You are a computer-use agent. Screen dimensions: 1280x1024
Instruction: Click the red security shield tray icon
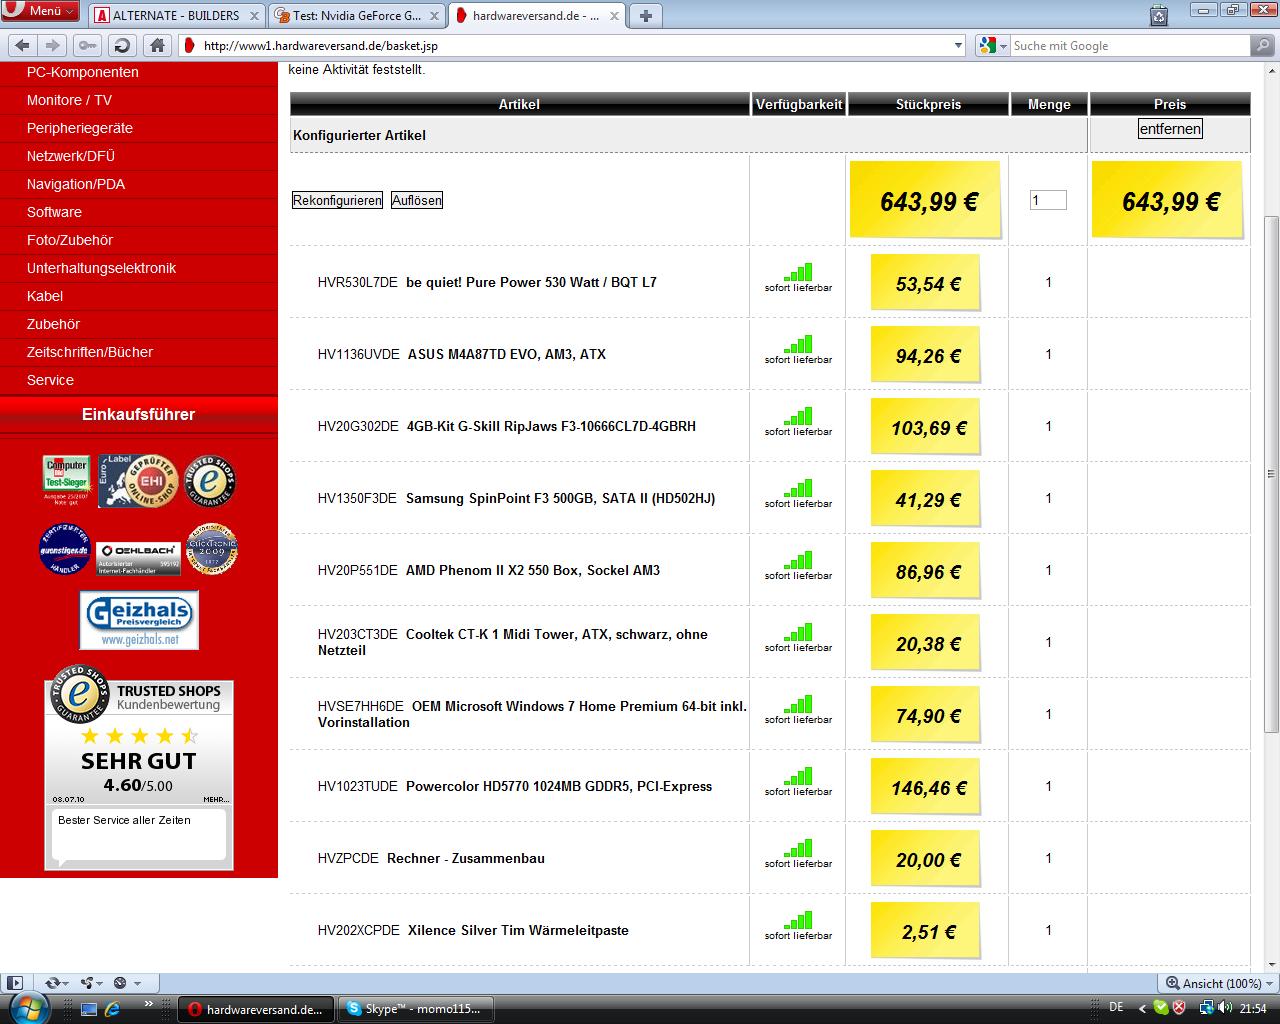coord(1180,1008)
